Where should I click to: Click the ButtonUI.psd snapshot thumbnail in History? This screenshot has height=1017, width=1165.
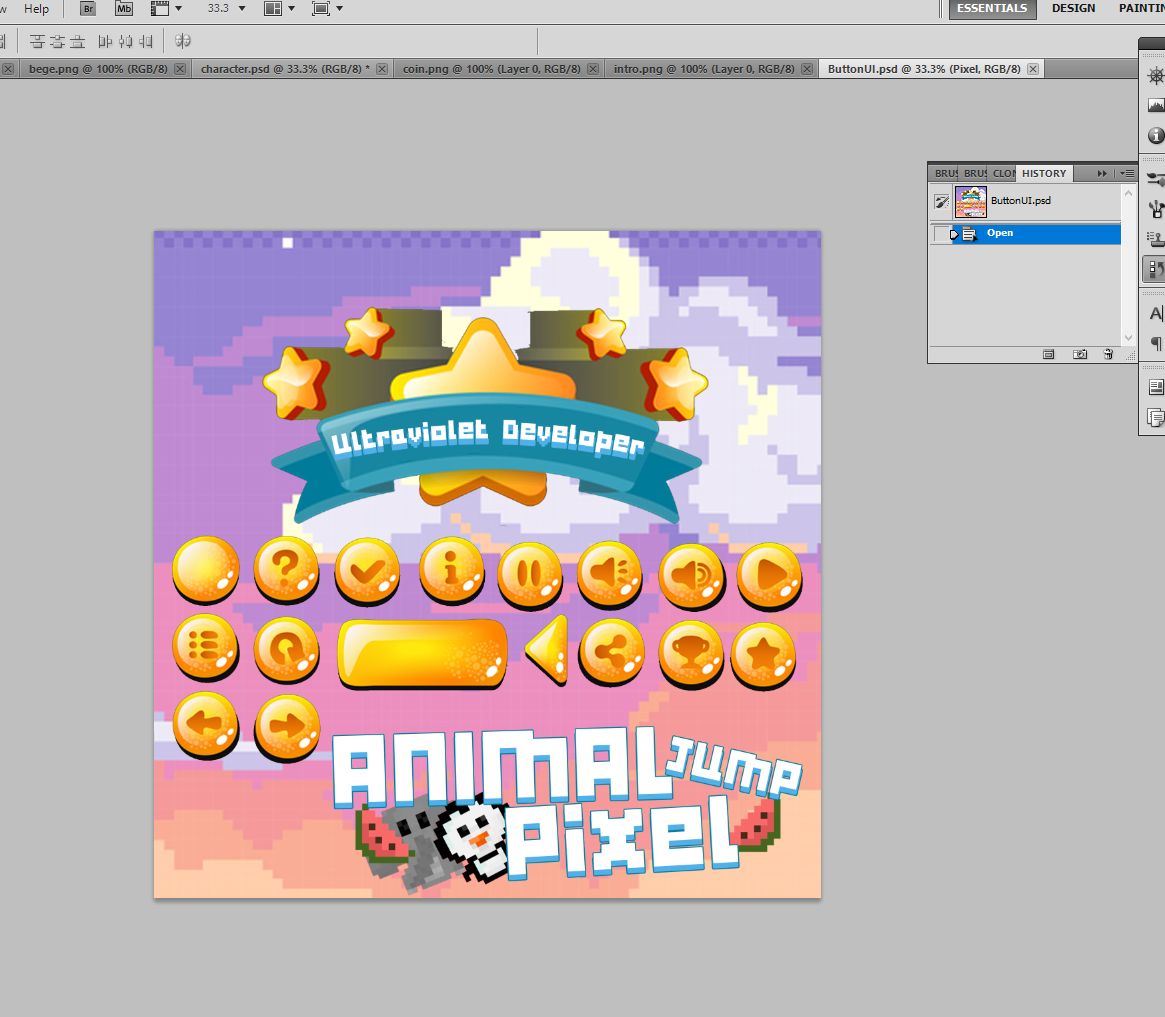pos(970,201)
